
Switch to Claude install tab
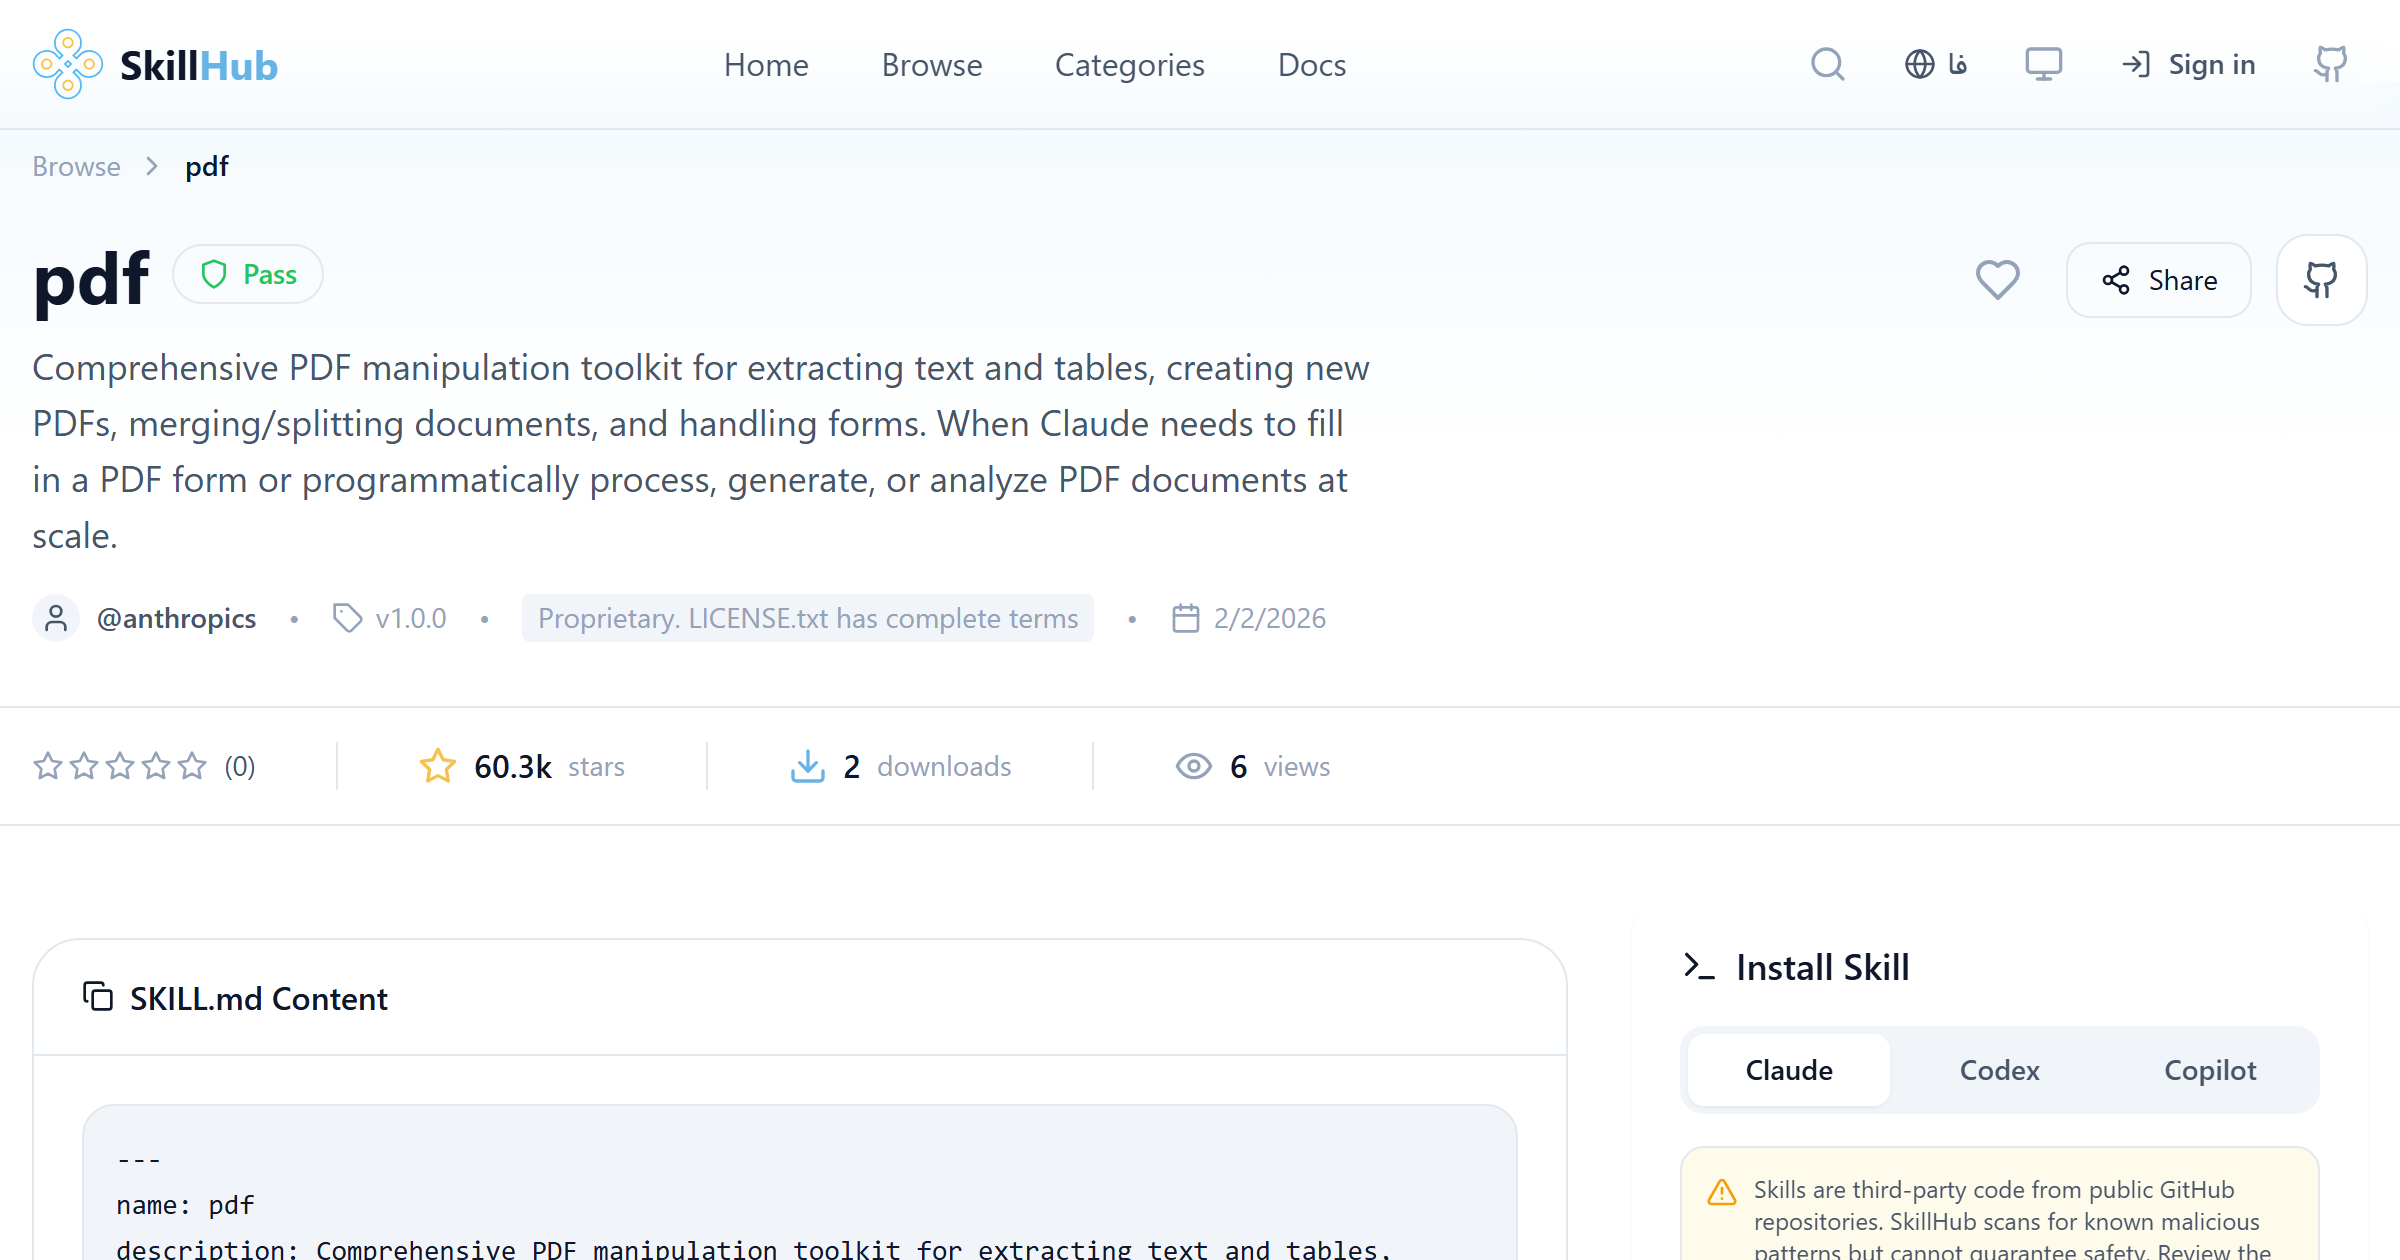[x=1789, y=1070]
